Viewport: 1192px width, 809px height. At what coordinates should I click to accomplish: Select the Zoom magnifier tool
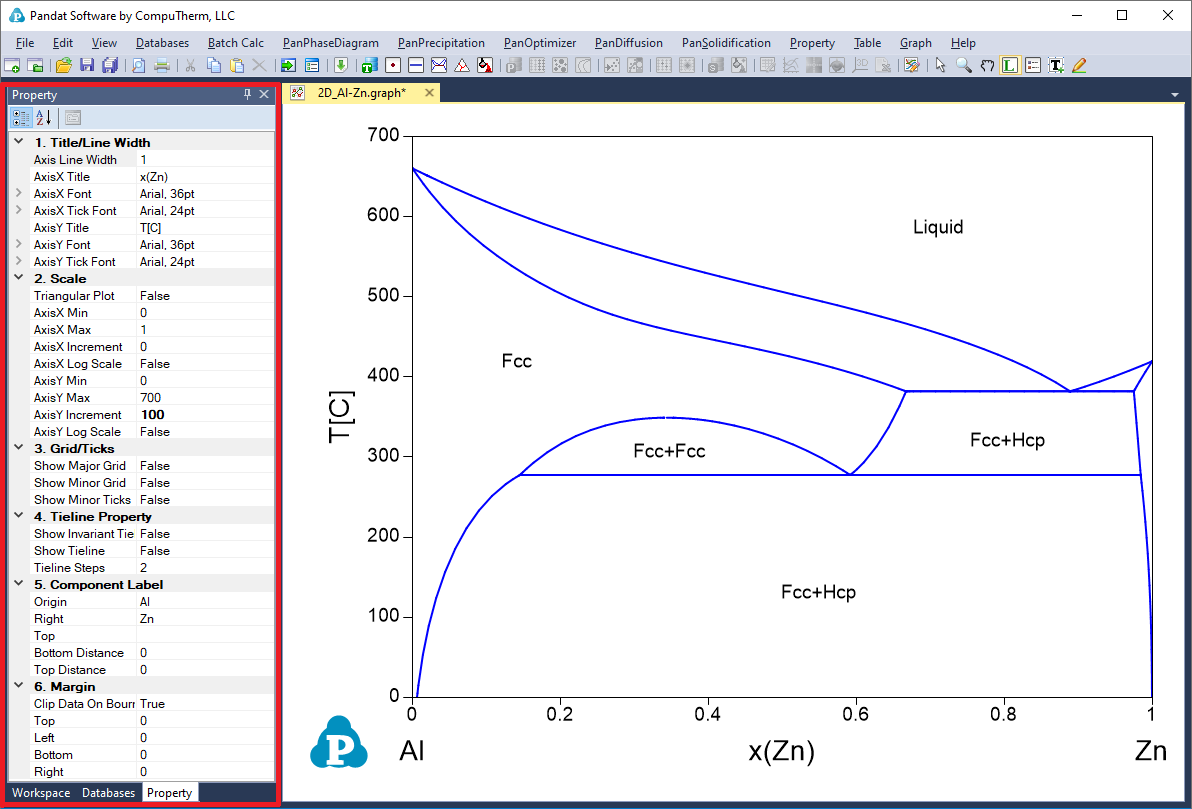point(963,66)
